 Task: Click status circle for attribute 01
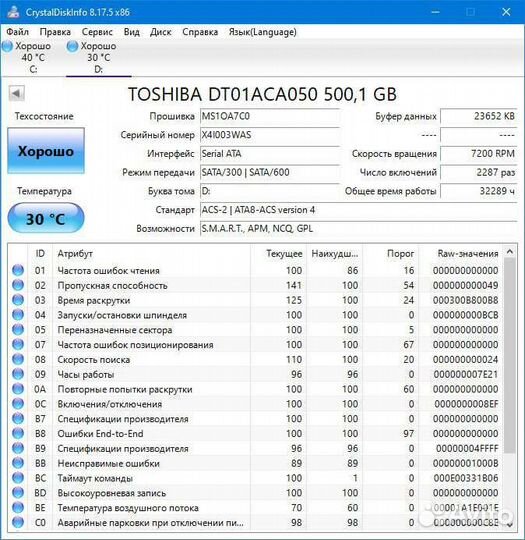(x=18, y=270)
